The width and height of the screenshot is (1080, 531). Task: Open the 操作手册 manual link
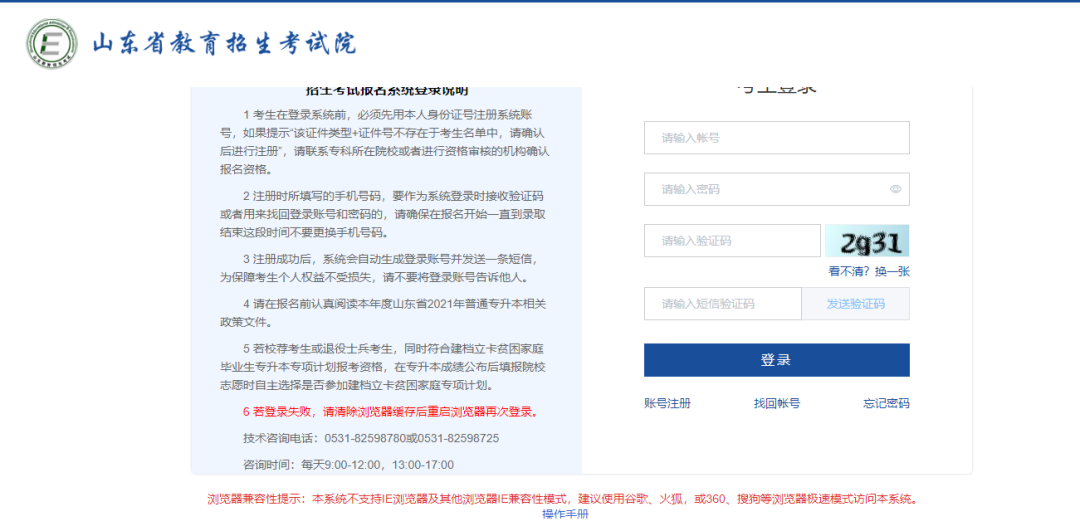click(x=565, y=514)
